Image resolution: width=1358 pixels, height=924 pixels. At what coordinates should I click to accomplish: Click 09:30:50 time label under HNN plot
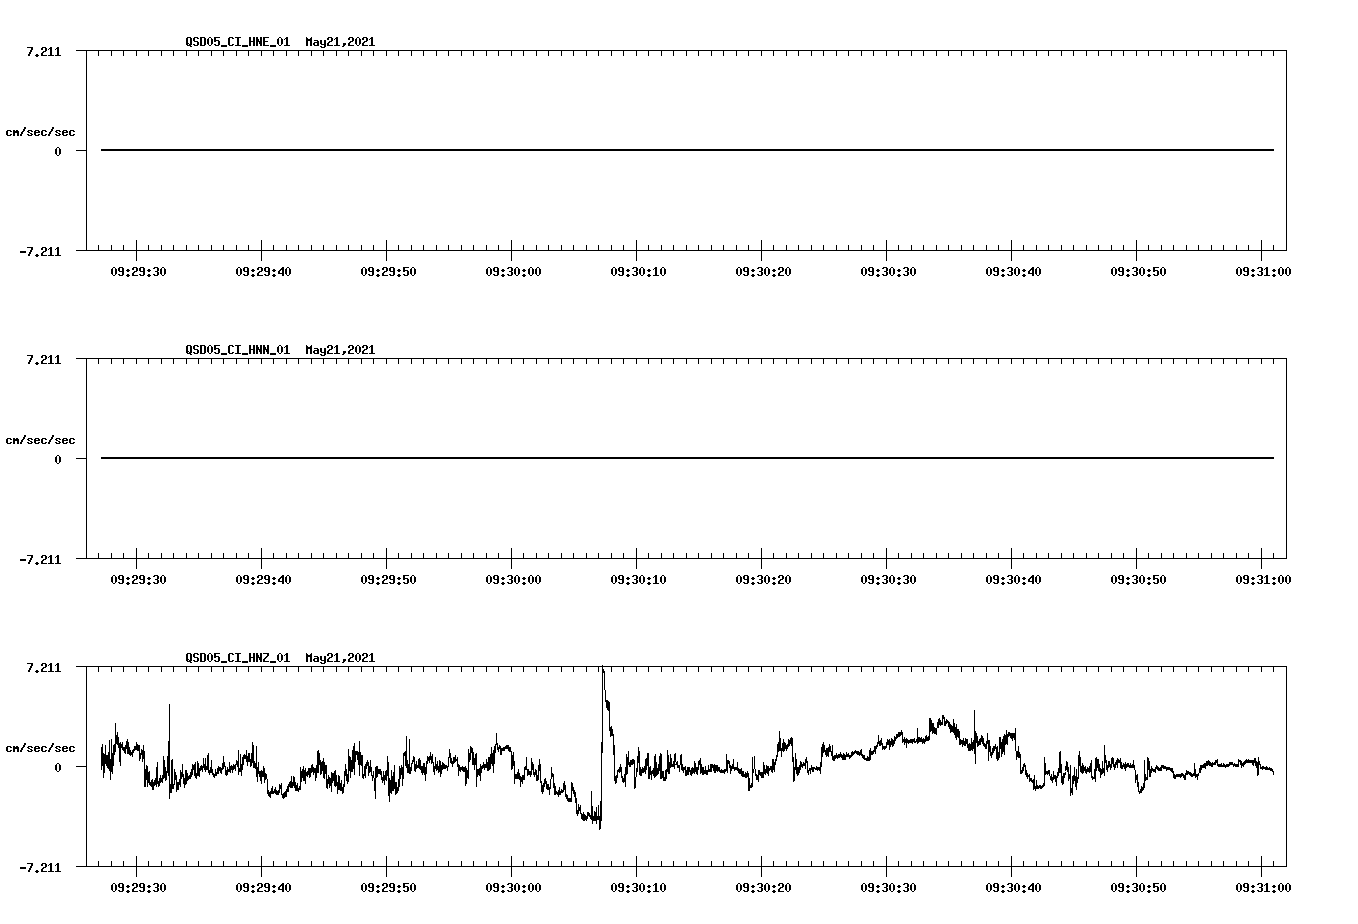click(x=1138, y=579)
